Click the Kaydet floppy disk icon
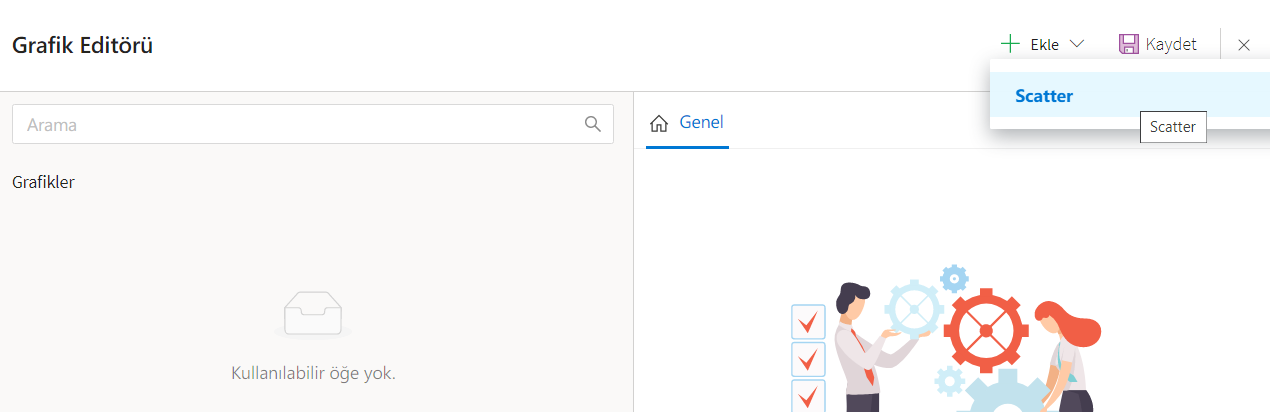 pos(1129,44)
